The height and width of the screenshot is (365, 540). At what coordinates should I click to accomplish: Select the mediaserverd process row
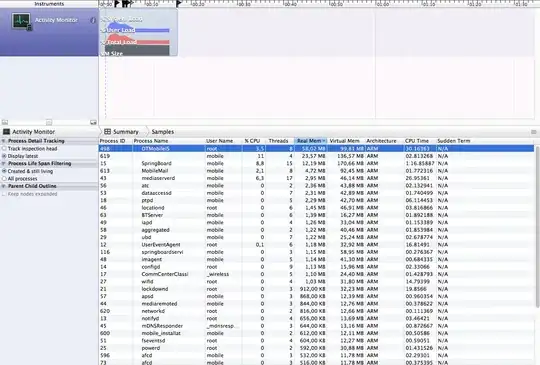tap(316, 178)
